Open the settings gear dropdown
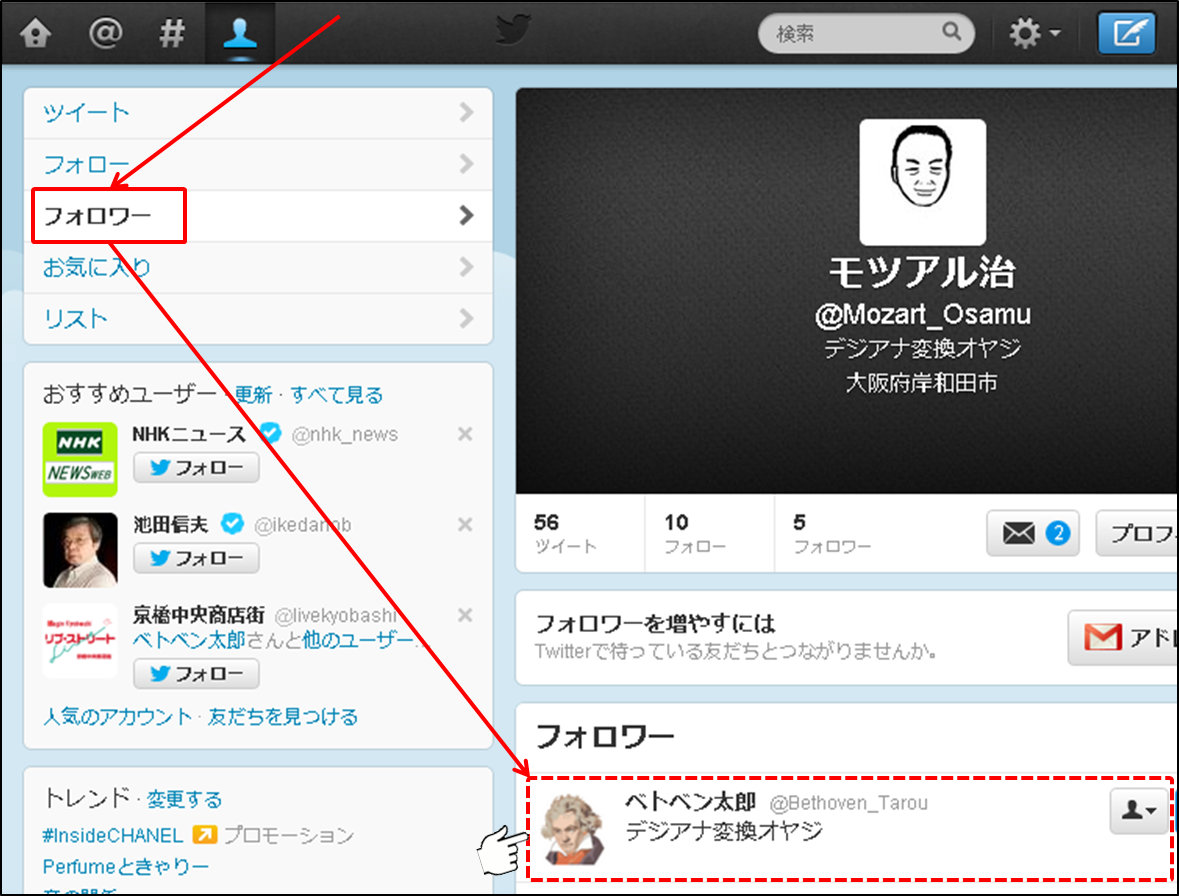 tap(1034, 34)
